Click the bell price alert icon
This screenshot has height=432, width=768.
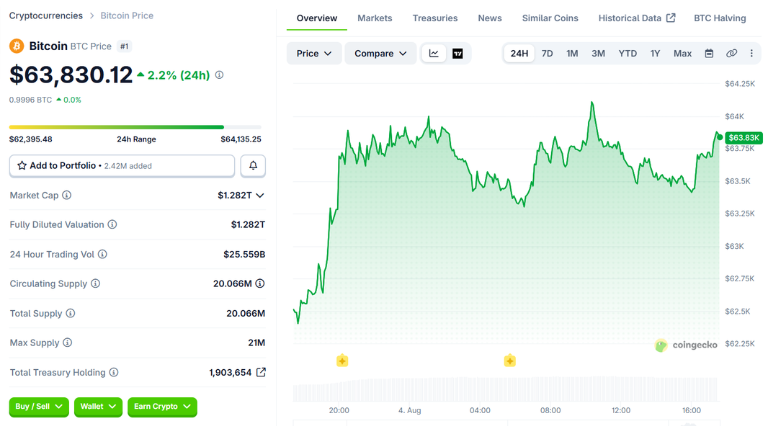[x=253, y=166]
